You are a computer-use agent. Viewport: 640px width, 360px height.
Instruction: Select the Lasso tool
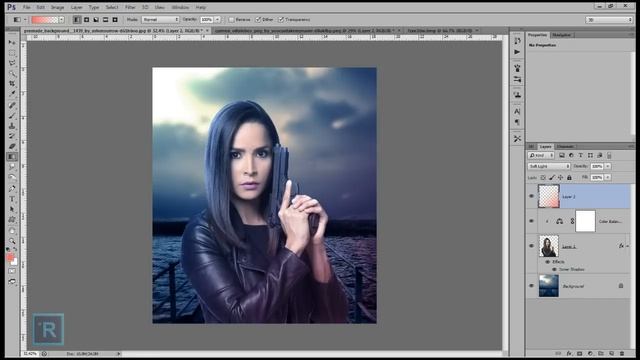point(12,63)
